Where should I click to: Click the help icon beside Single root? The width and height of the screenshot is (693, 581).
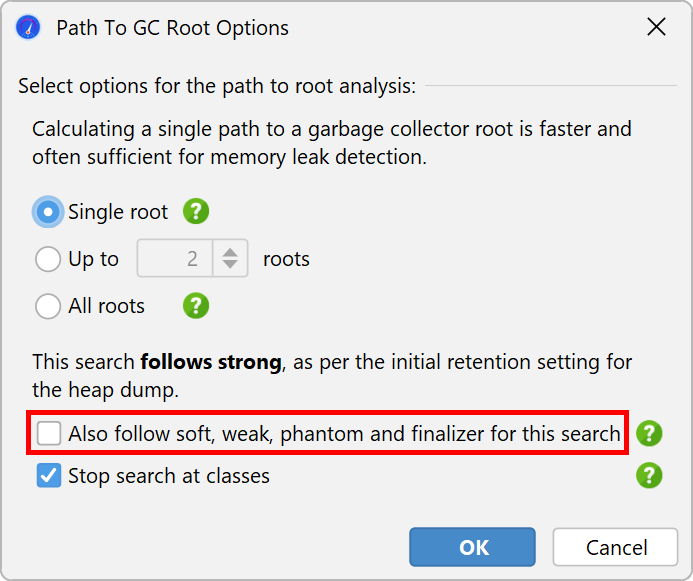click(196, 211)
